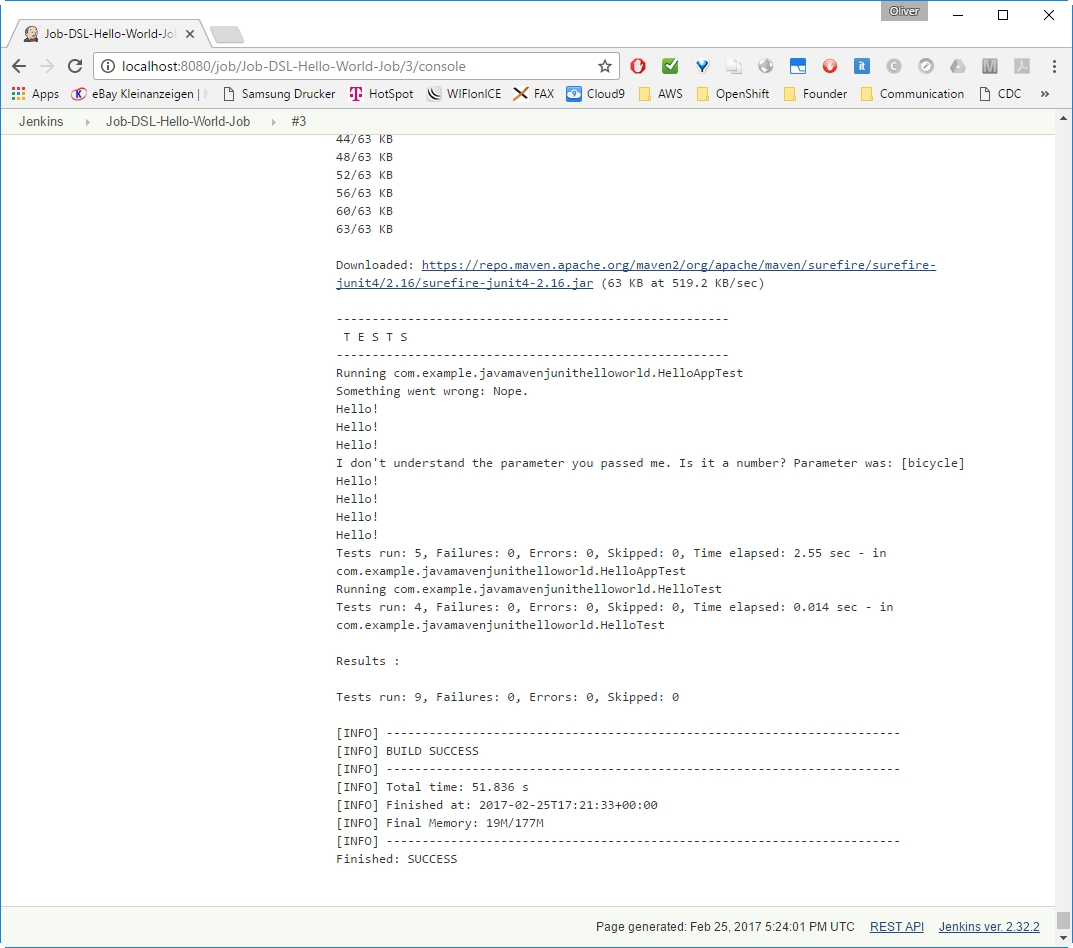Click the green checkmark extension icon
Viewport: 1073px width, 948px height.
pos(670,66)
